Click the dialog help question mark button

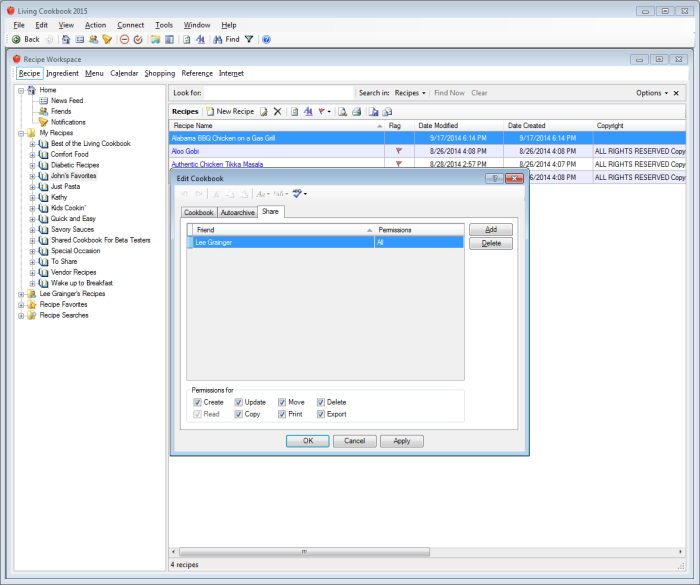(494, 178)
